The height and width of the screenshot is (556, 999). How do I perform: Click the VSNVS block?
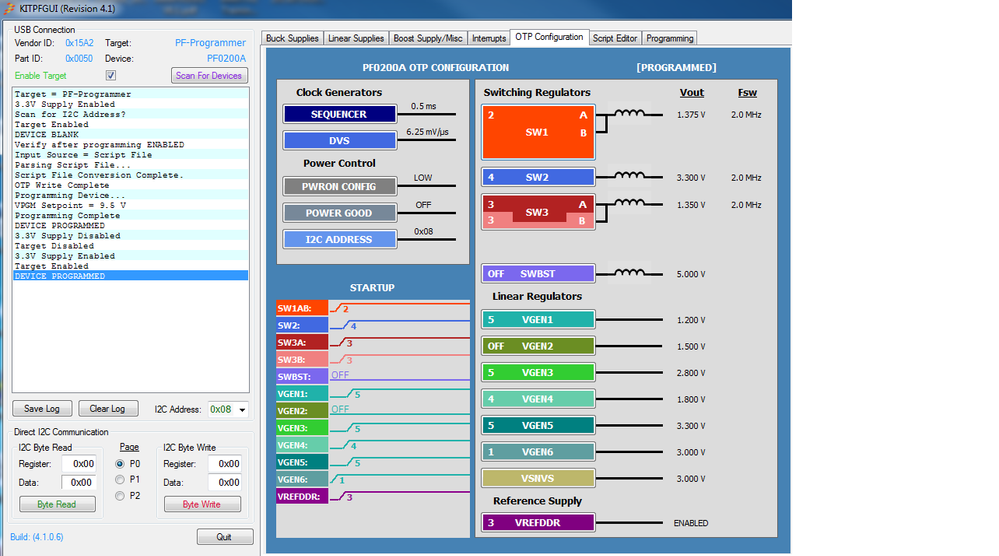(538, 478)
